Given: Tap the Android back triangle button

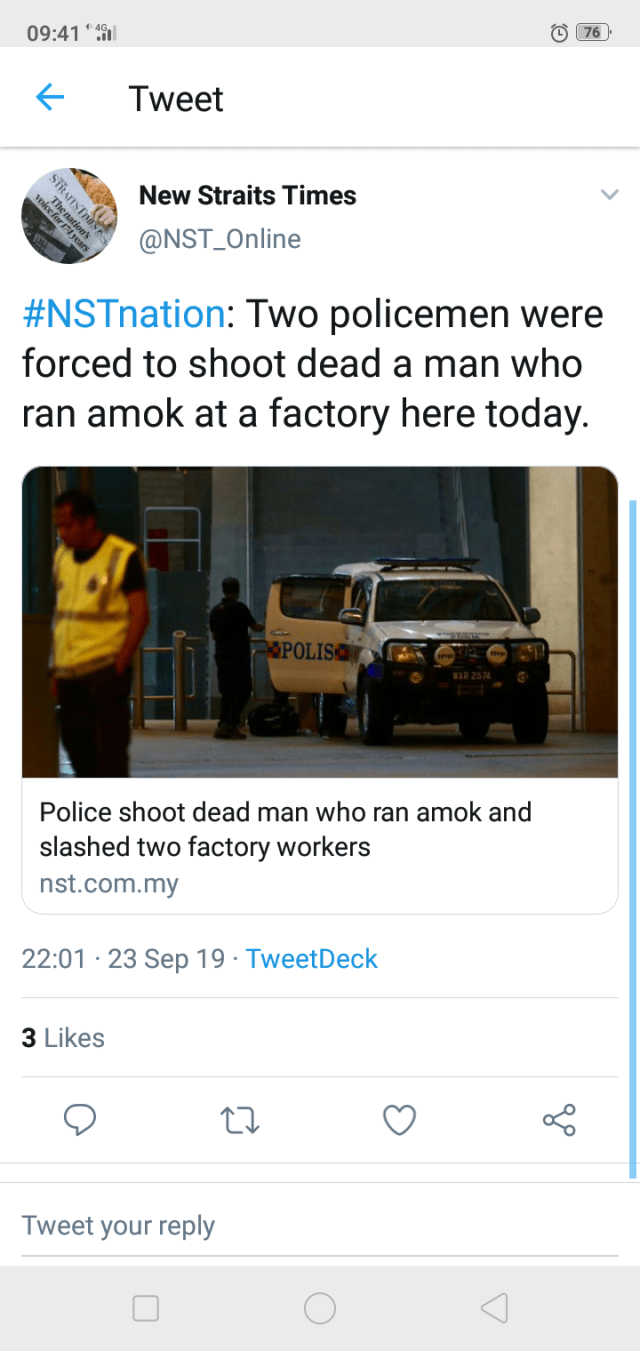Looking at the screenshot, I should click(x=494, y=1308).
